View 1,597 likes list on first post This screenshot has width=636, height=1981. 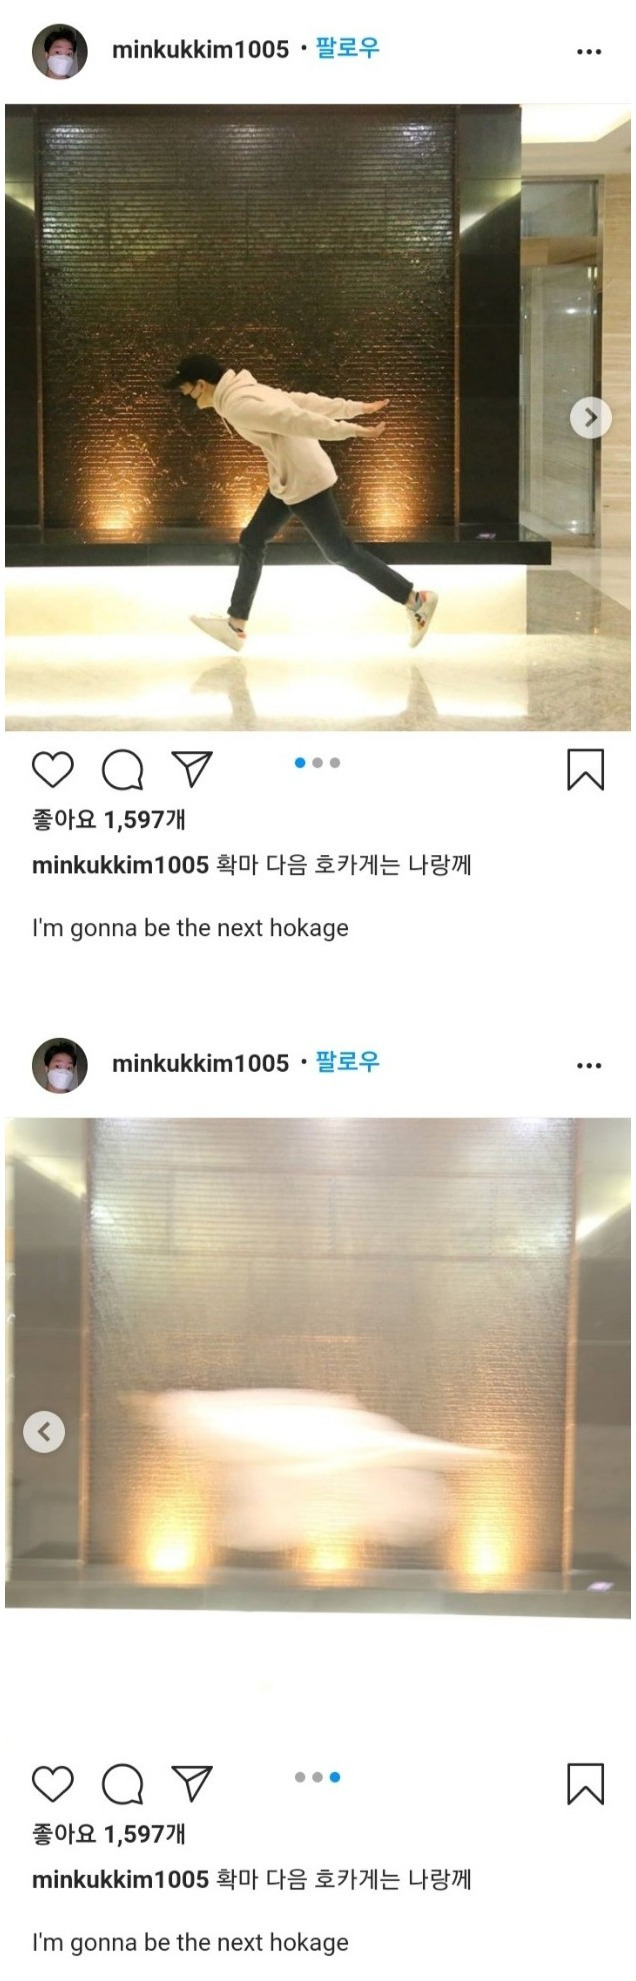click(109, 820)
